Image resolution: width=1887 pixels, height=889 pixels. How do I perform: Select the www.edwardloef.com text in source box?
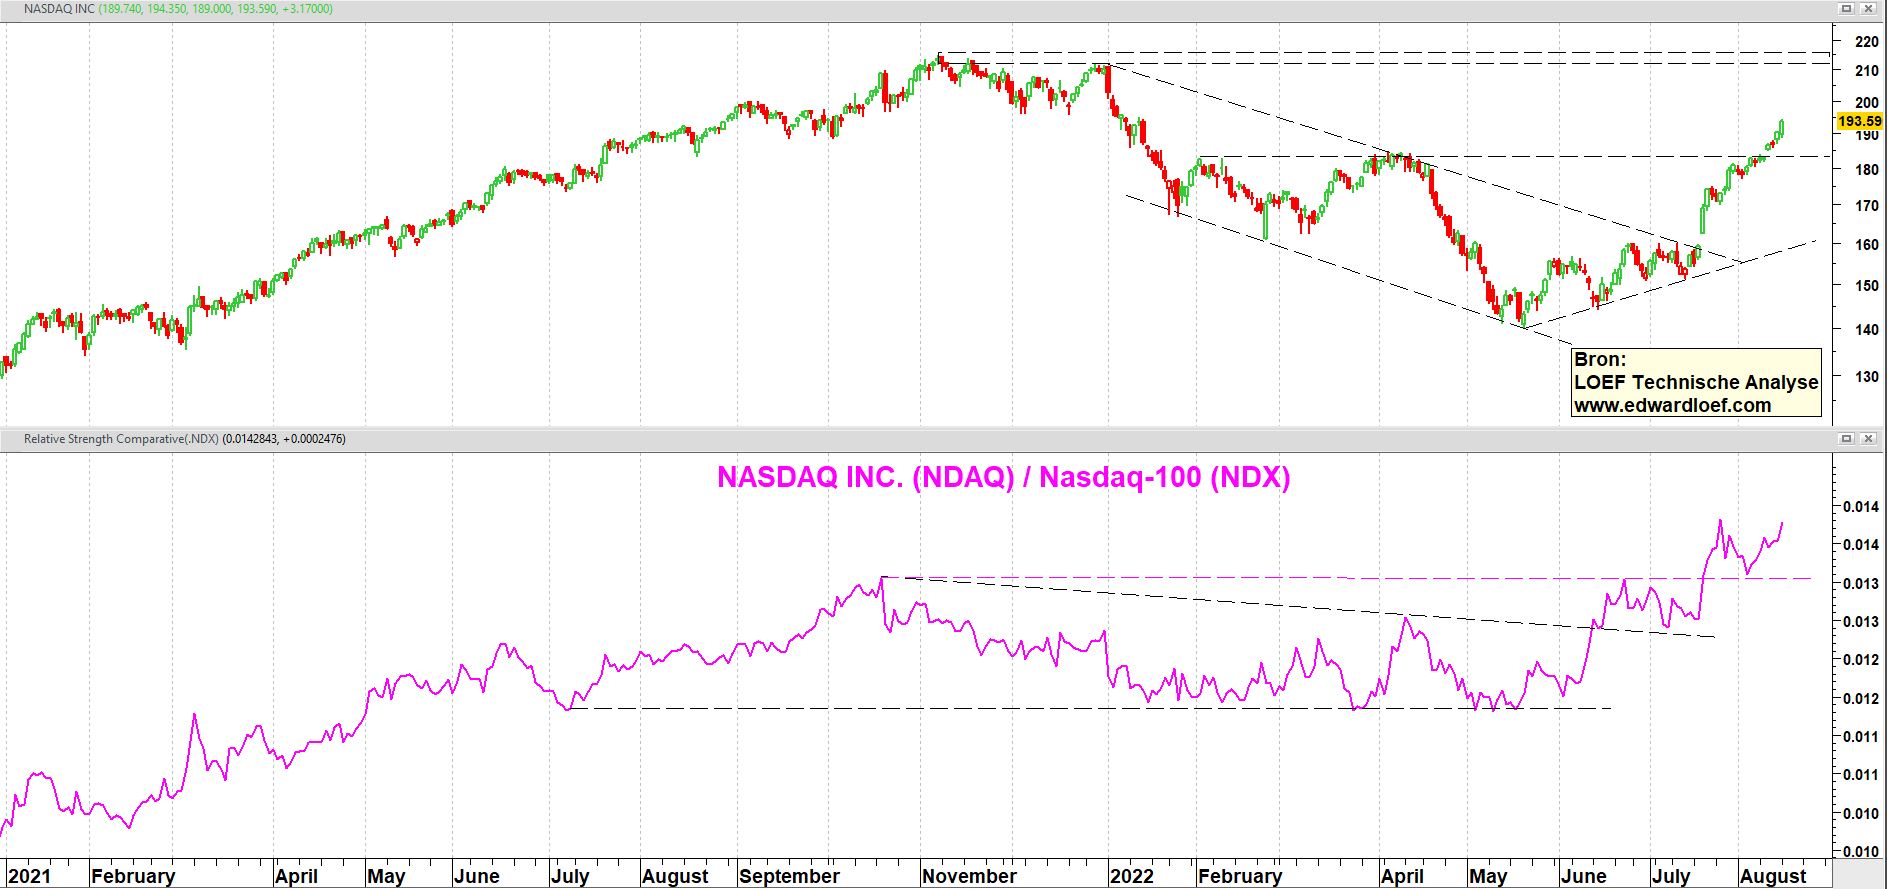(1672, 405)
